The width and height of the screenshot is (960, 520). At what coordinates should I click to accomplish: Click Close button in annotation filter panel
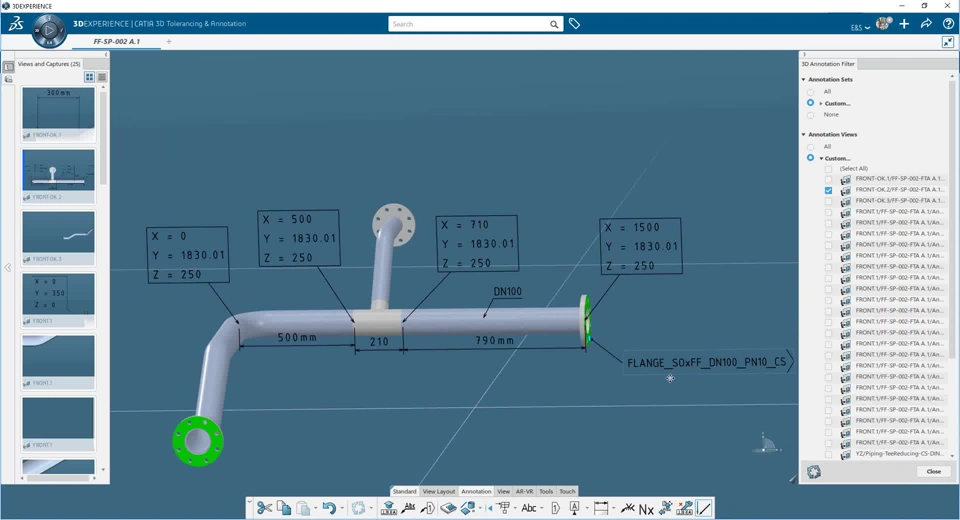pos(934,472)
